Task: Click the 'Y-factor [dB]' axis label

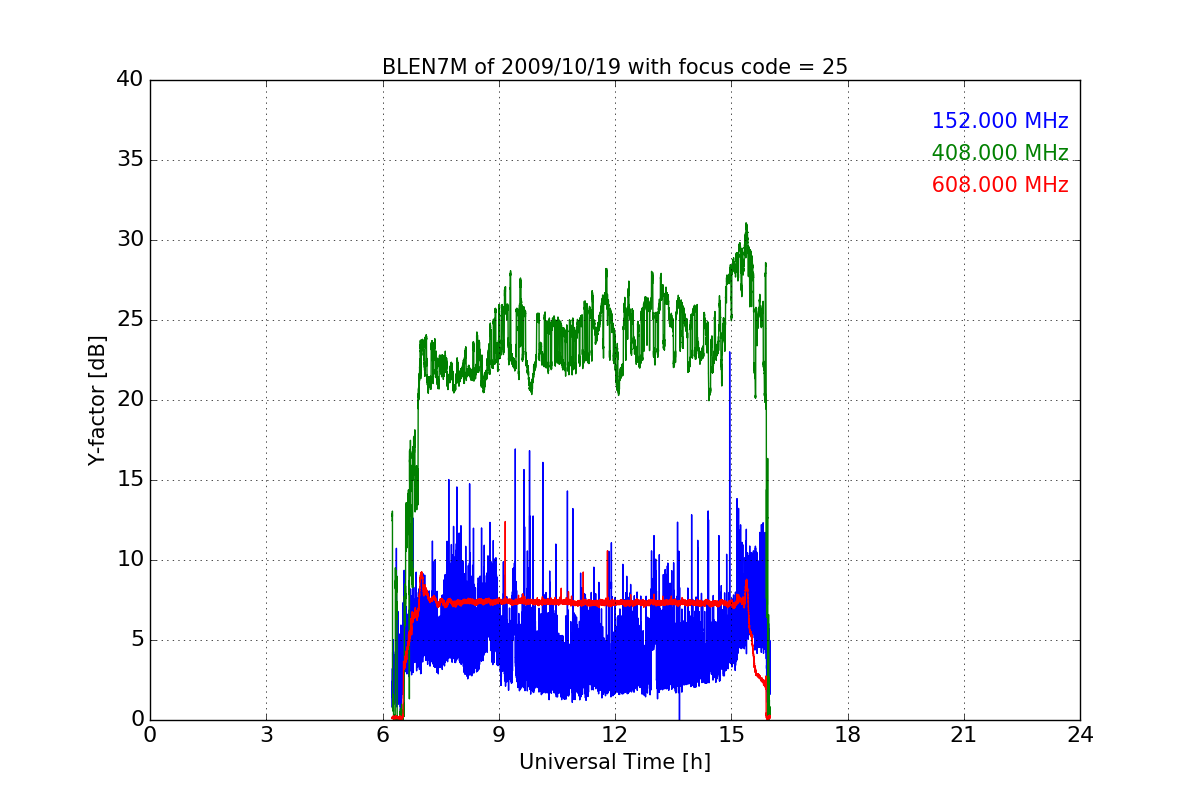Action: pos(97,400)
